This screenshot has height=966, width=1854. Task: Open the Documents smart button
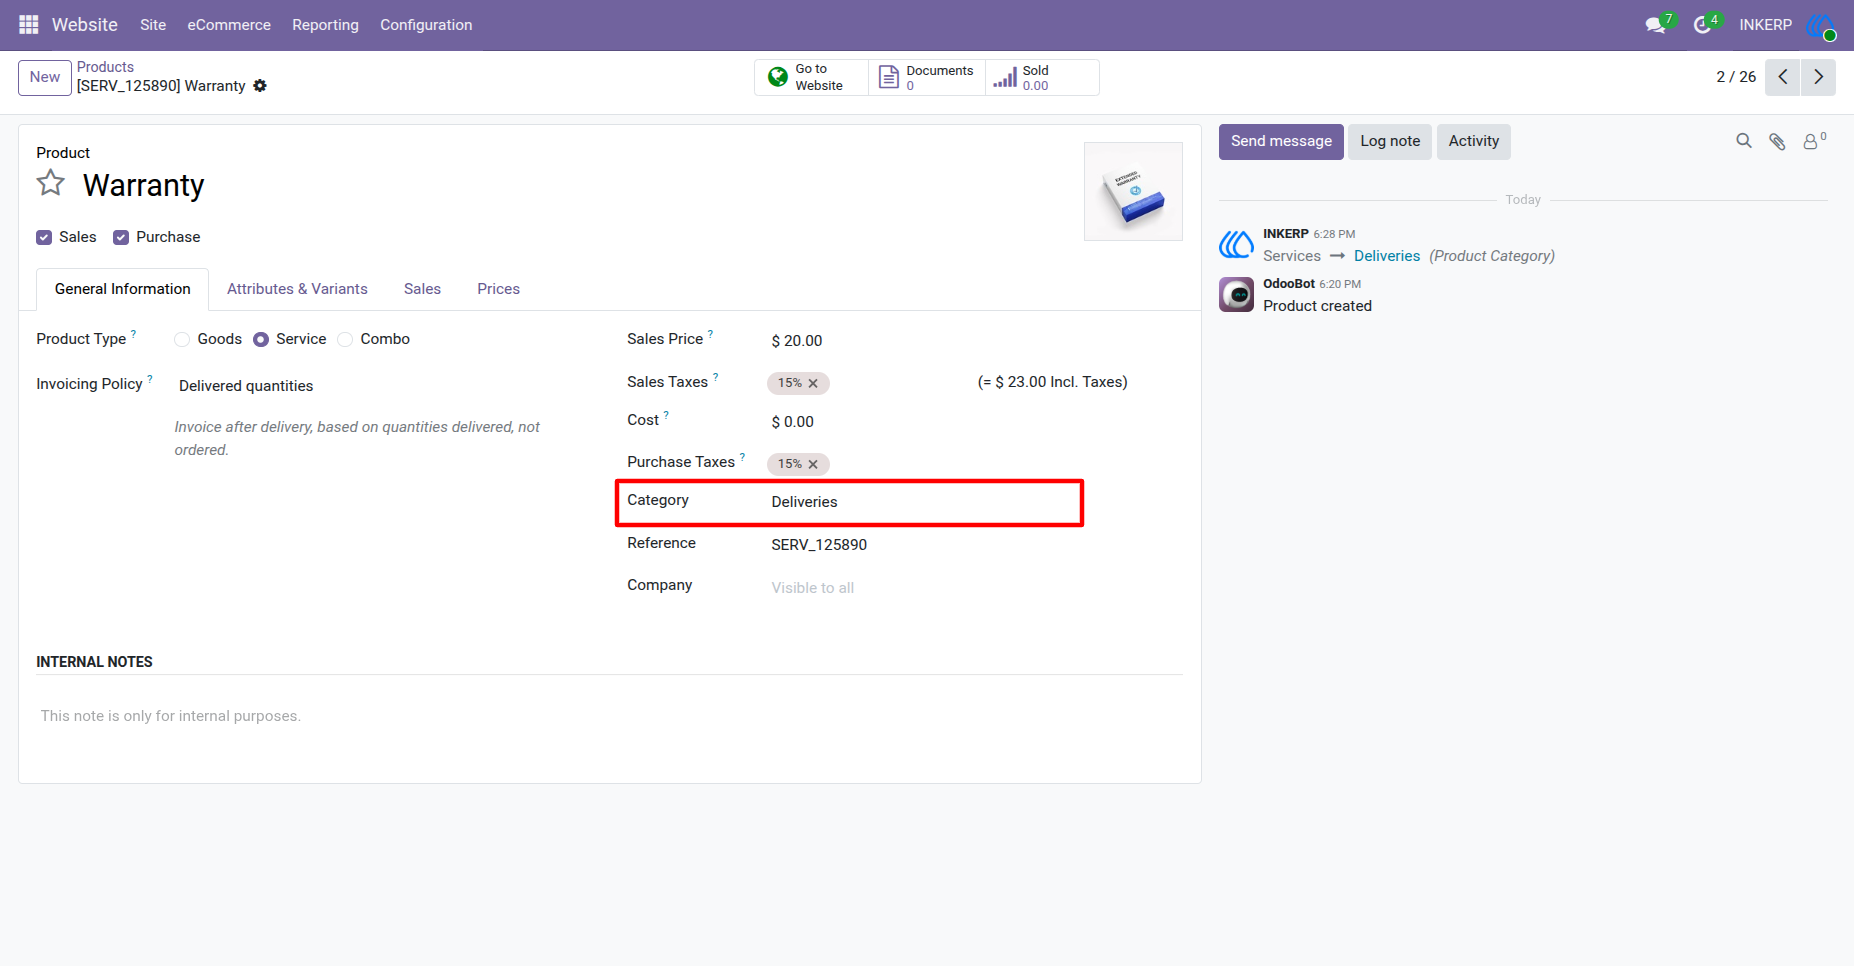pos(926,77)
